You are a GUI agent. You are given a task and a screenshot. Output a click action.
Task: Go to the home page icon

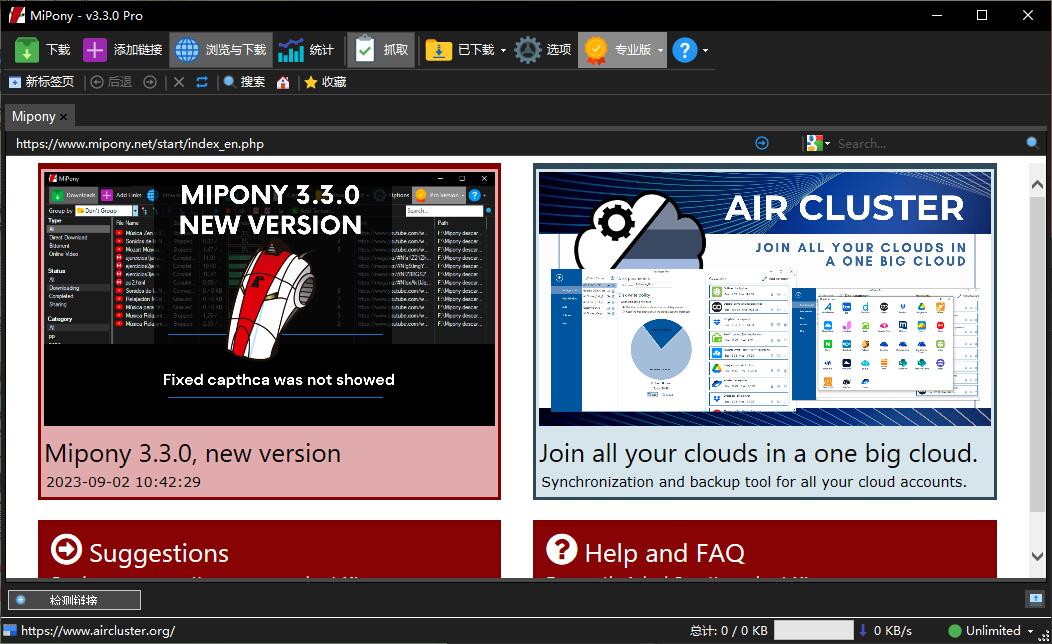(283, 83)
